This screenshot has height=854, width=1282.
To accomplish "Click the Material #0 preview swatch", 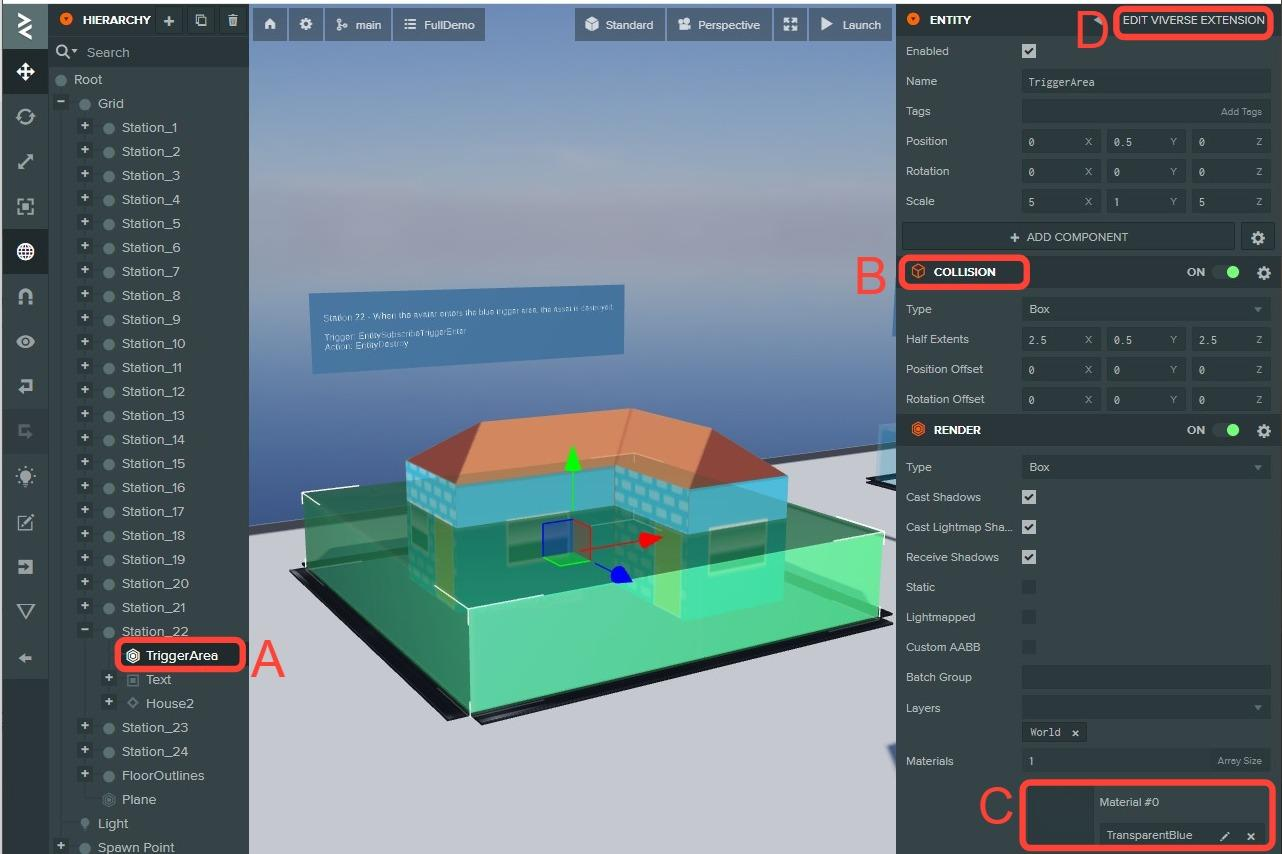I will [1059, 815].
